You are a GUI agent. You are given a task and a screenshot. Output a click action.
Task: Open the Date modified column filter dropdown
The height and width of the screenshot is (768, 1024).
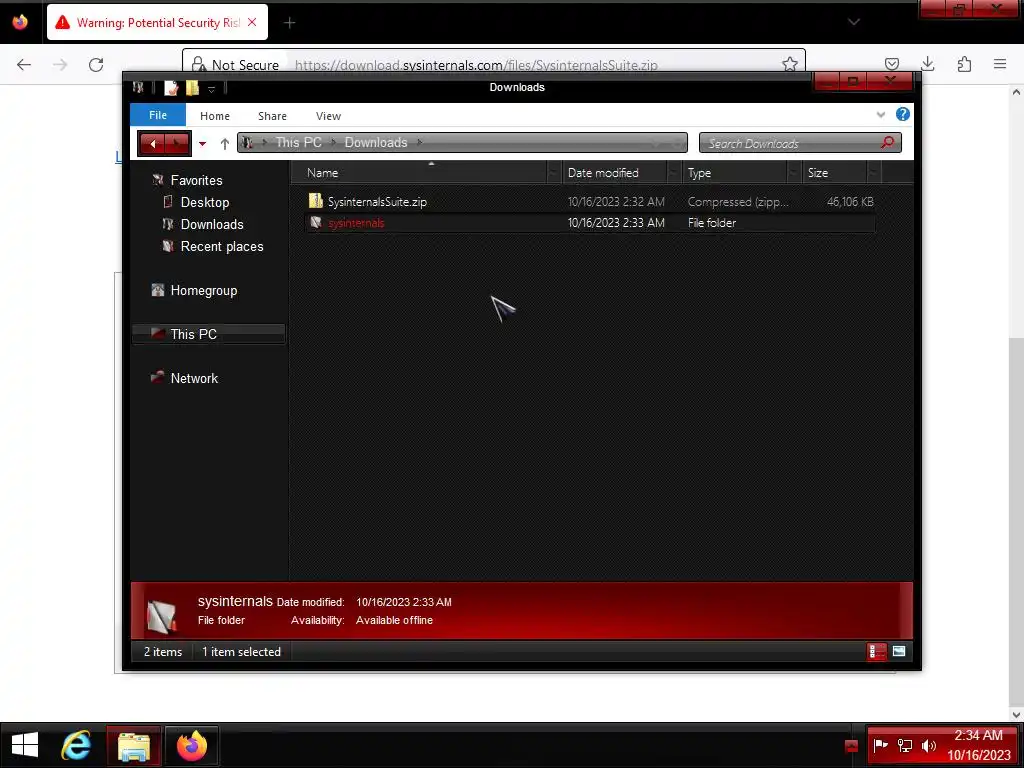tap(675, 173)
